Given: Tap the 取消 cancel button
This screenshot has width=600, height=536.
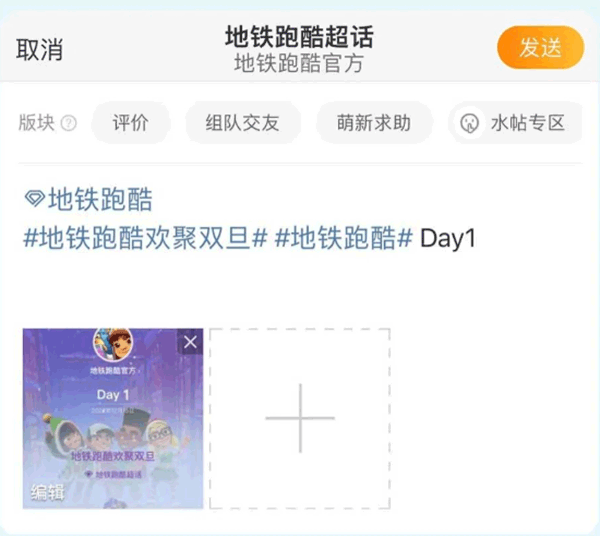Looking at the screenshot, I should pyautogui.click(x=39, y=49).
